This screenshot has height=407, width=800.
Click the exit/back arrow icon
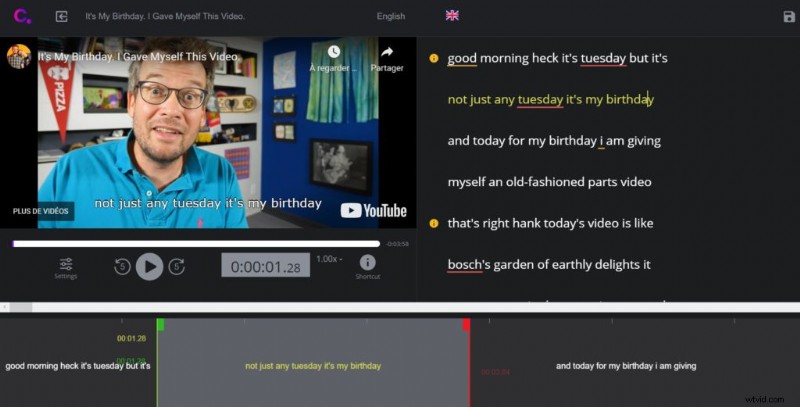62,16
